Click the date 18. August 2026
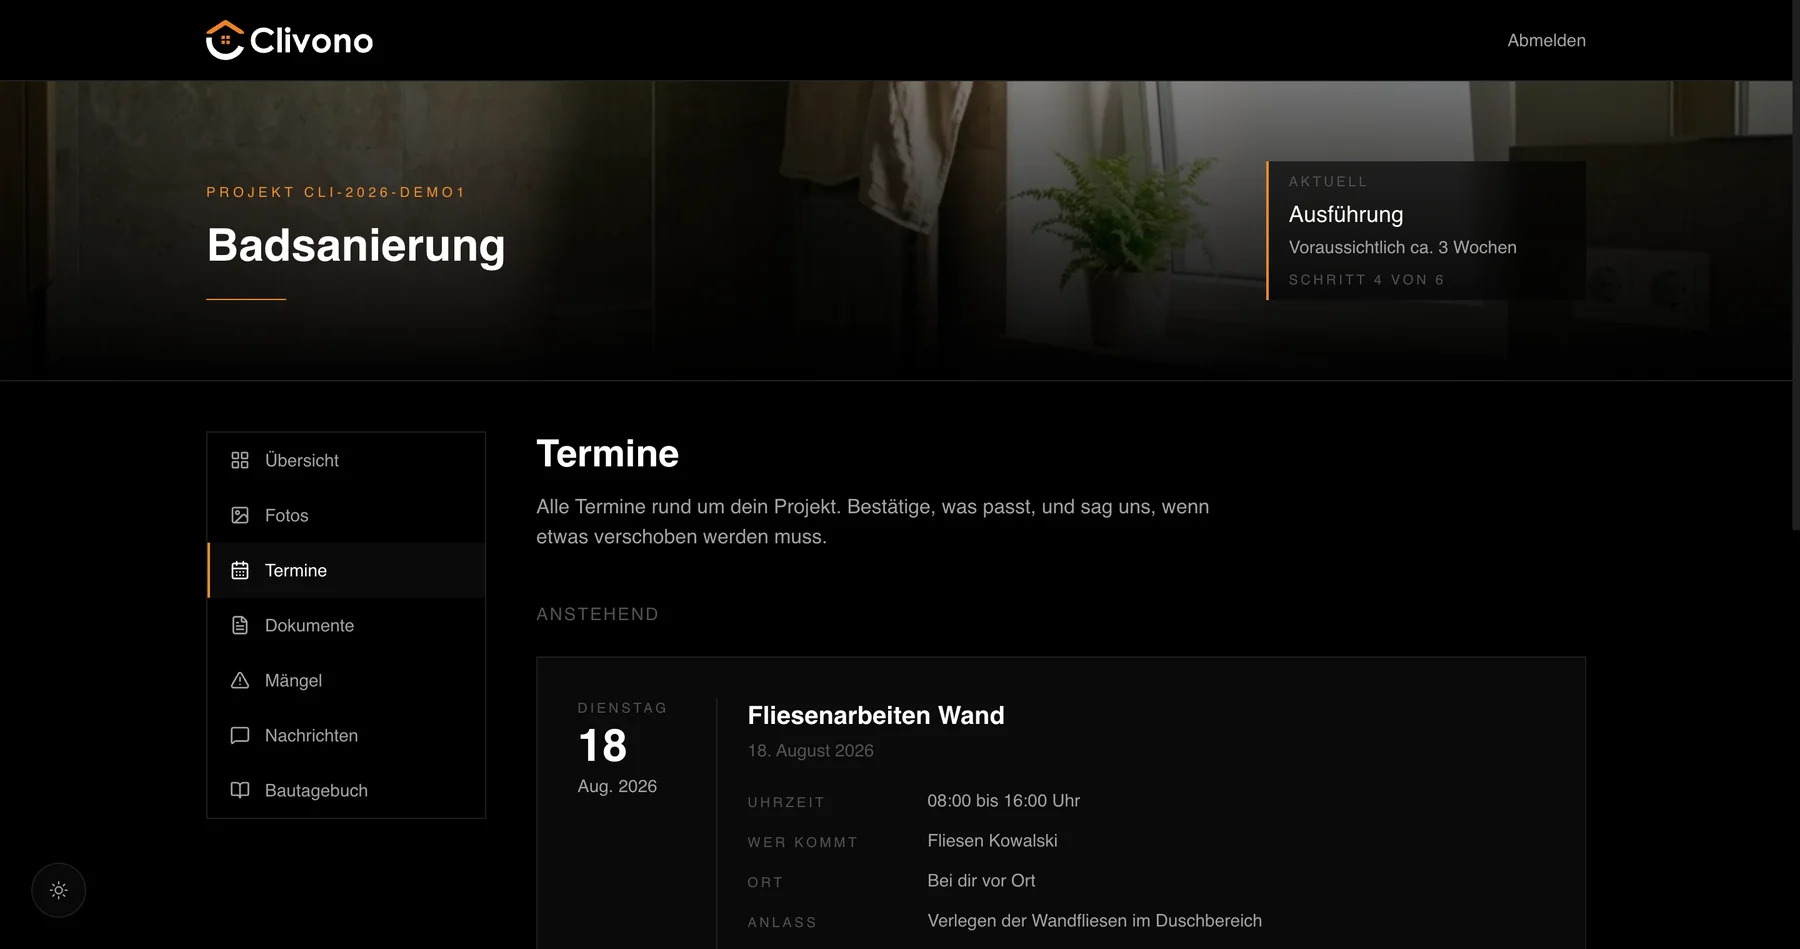 pos(810,751)
